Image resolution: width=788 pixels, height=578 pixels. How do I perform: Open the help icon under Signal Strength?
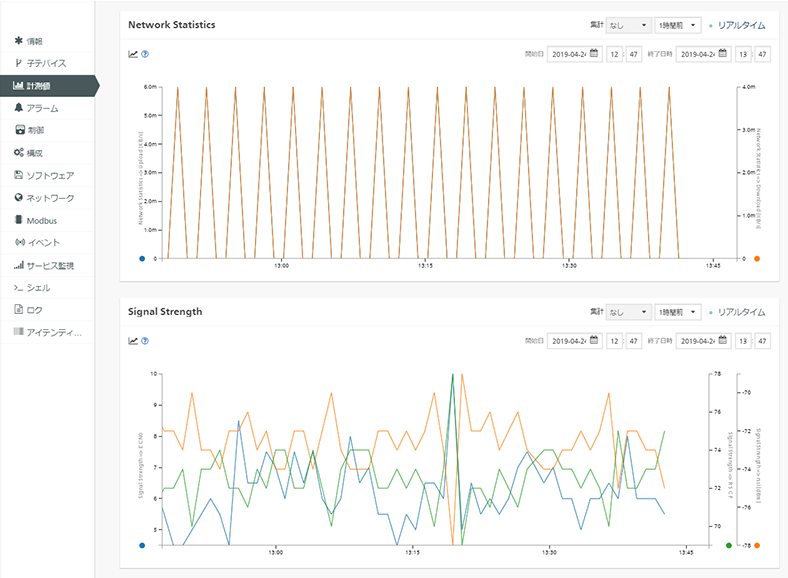[145, 341]
